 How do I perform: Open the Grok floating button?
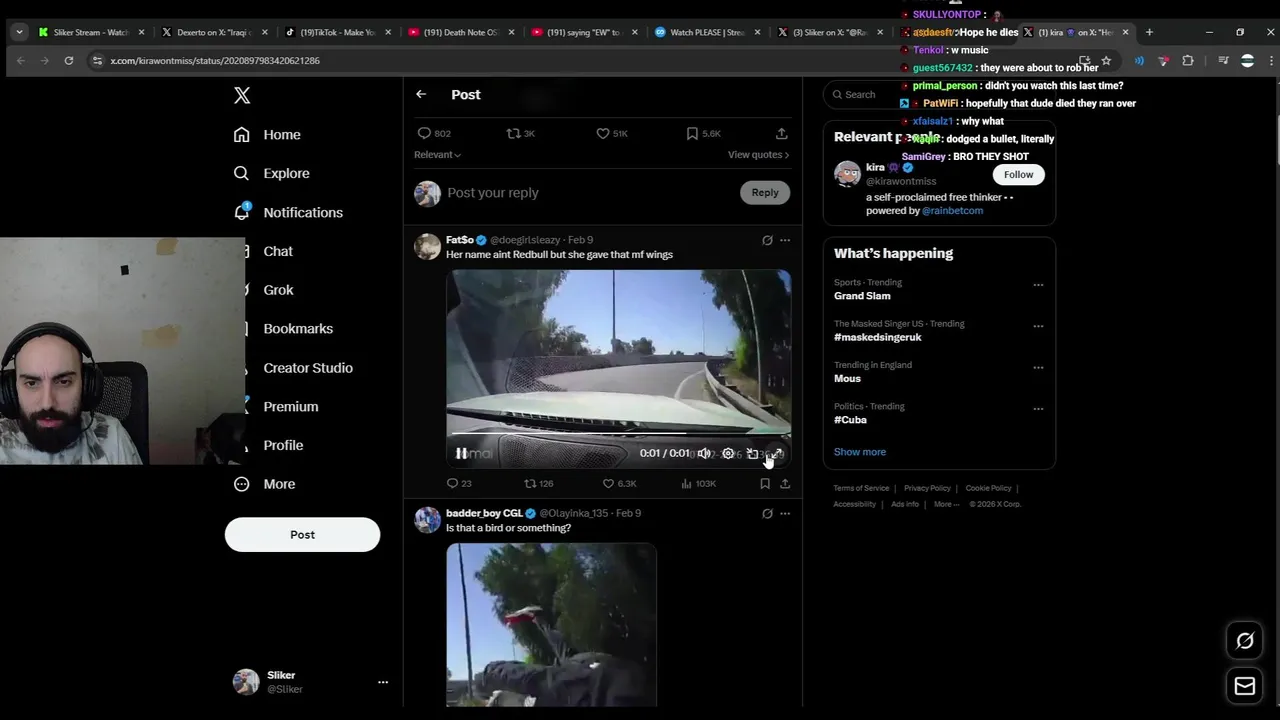1245,641
